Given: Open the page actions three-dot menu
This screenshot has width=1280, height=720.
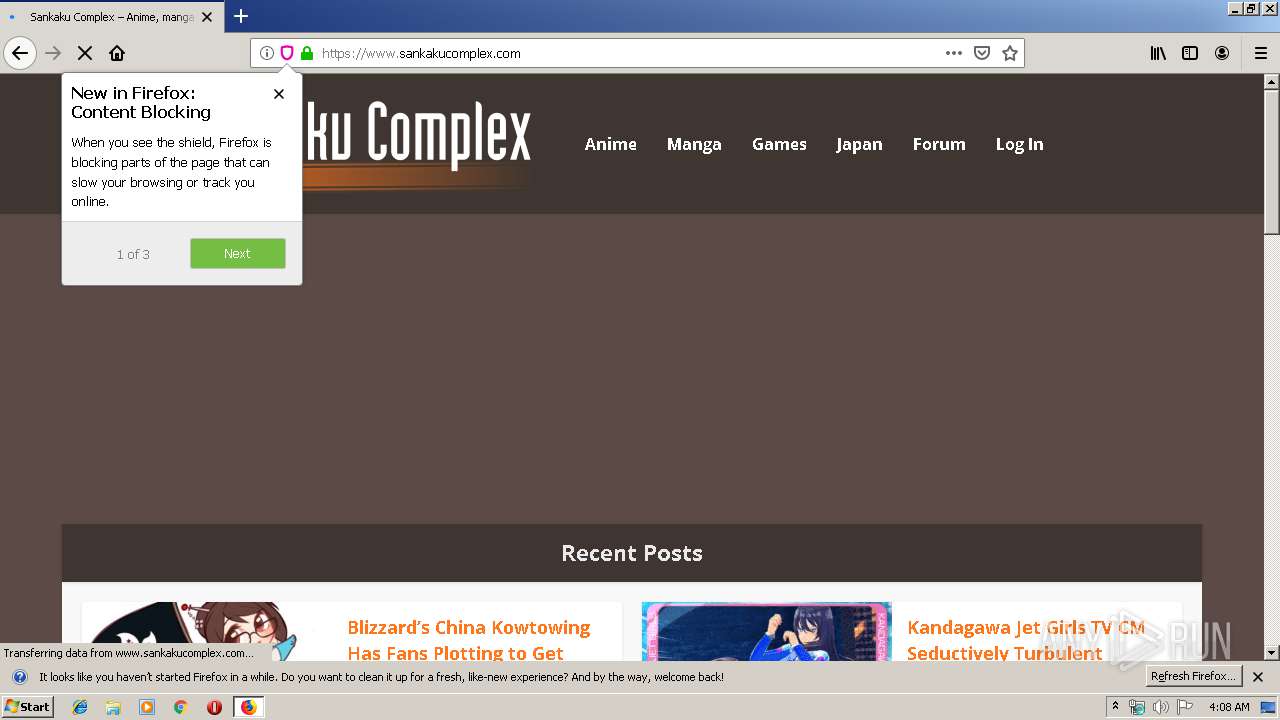Looking at the screenshot, I should [x=954, y=53].
